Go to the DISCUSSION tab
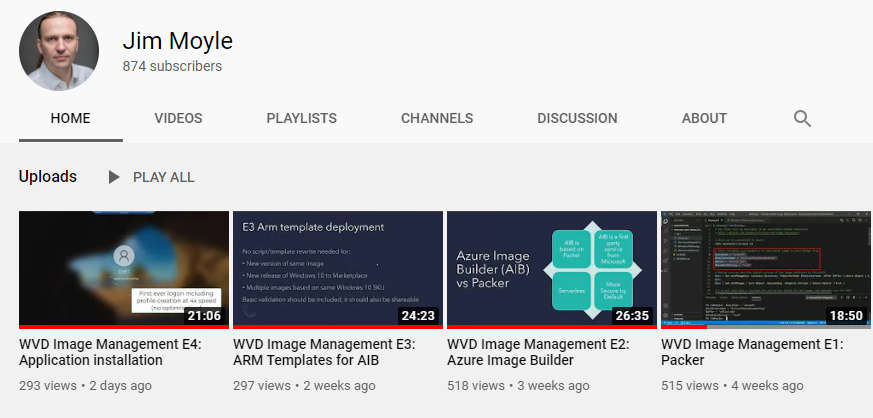873x418 pixels. click(x=577, y=119)
